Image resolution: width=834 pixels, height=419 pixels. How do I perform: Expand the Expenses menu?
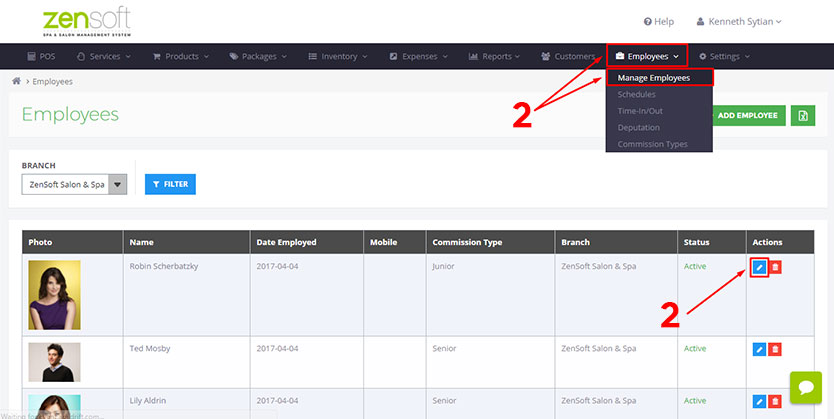(419, 56)
